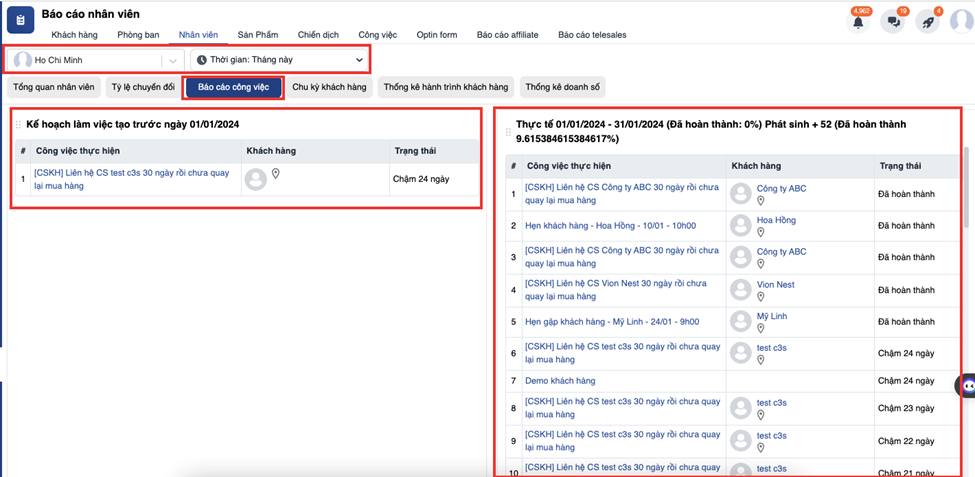
Task: Click the rocket icon in header
Action: [x=928, y=22]
